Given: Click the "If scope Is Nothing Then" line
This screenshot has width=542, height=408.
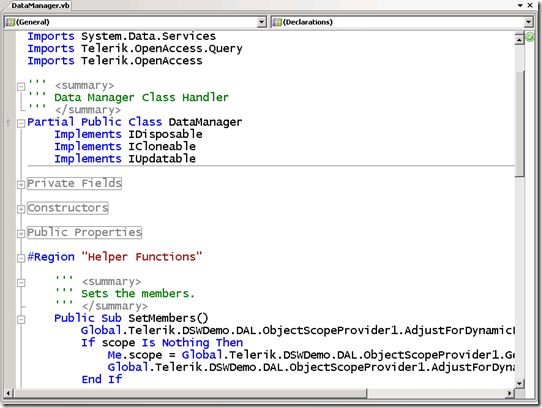Looking at the screenshot, I should pos(162,343).
